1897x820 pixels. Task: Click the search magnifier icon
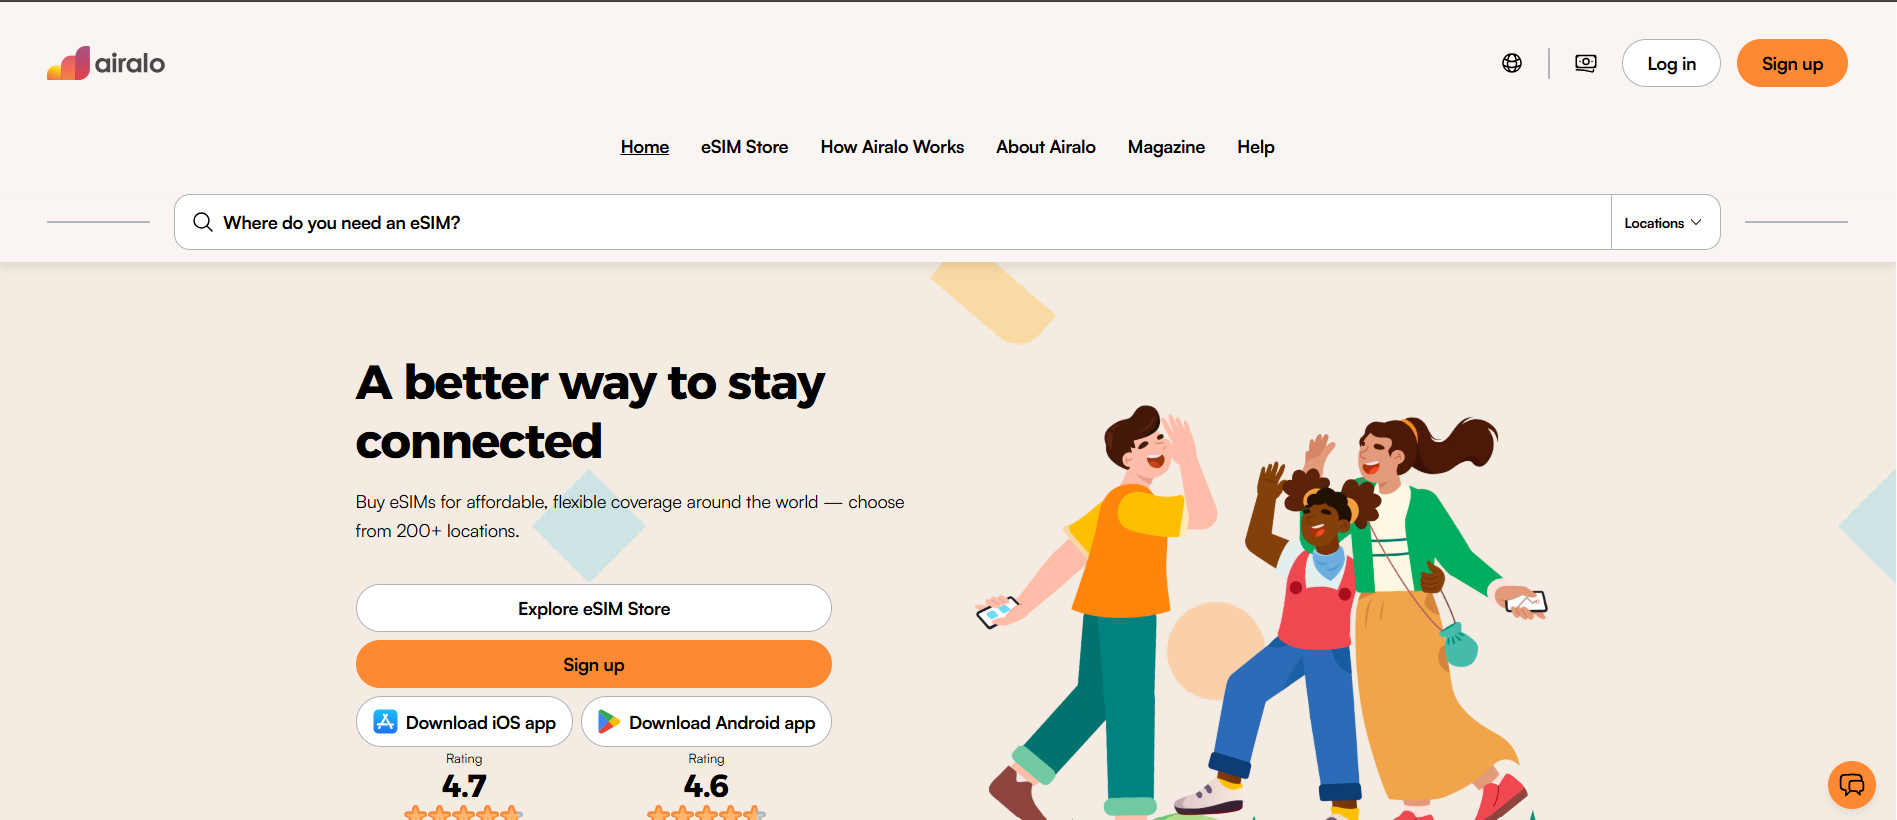pos(203,222)
